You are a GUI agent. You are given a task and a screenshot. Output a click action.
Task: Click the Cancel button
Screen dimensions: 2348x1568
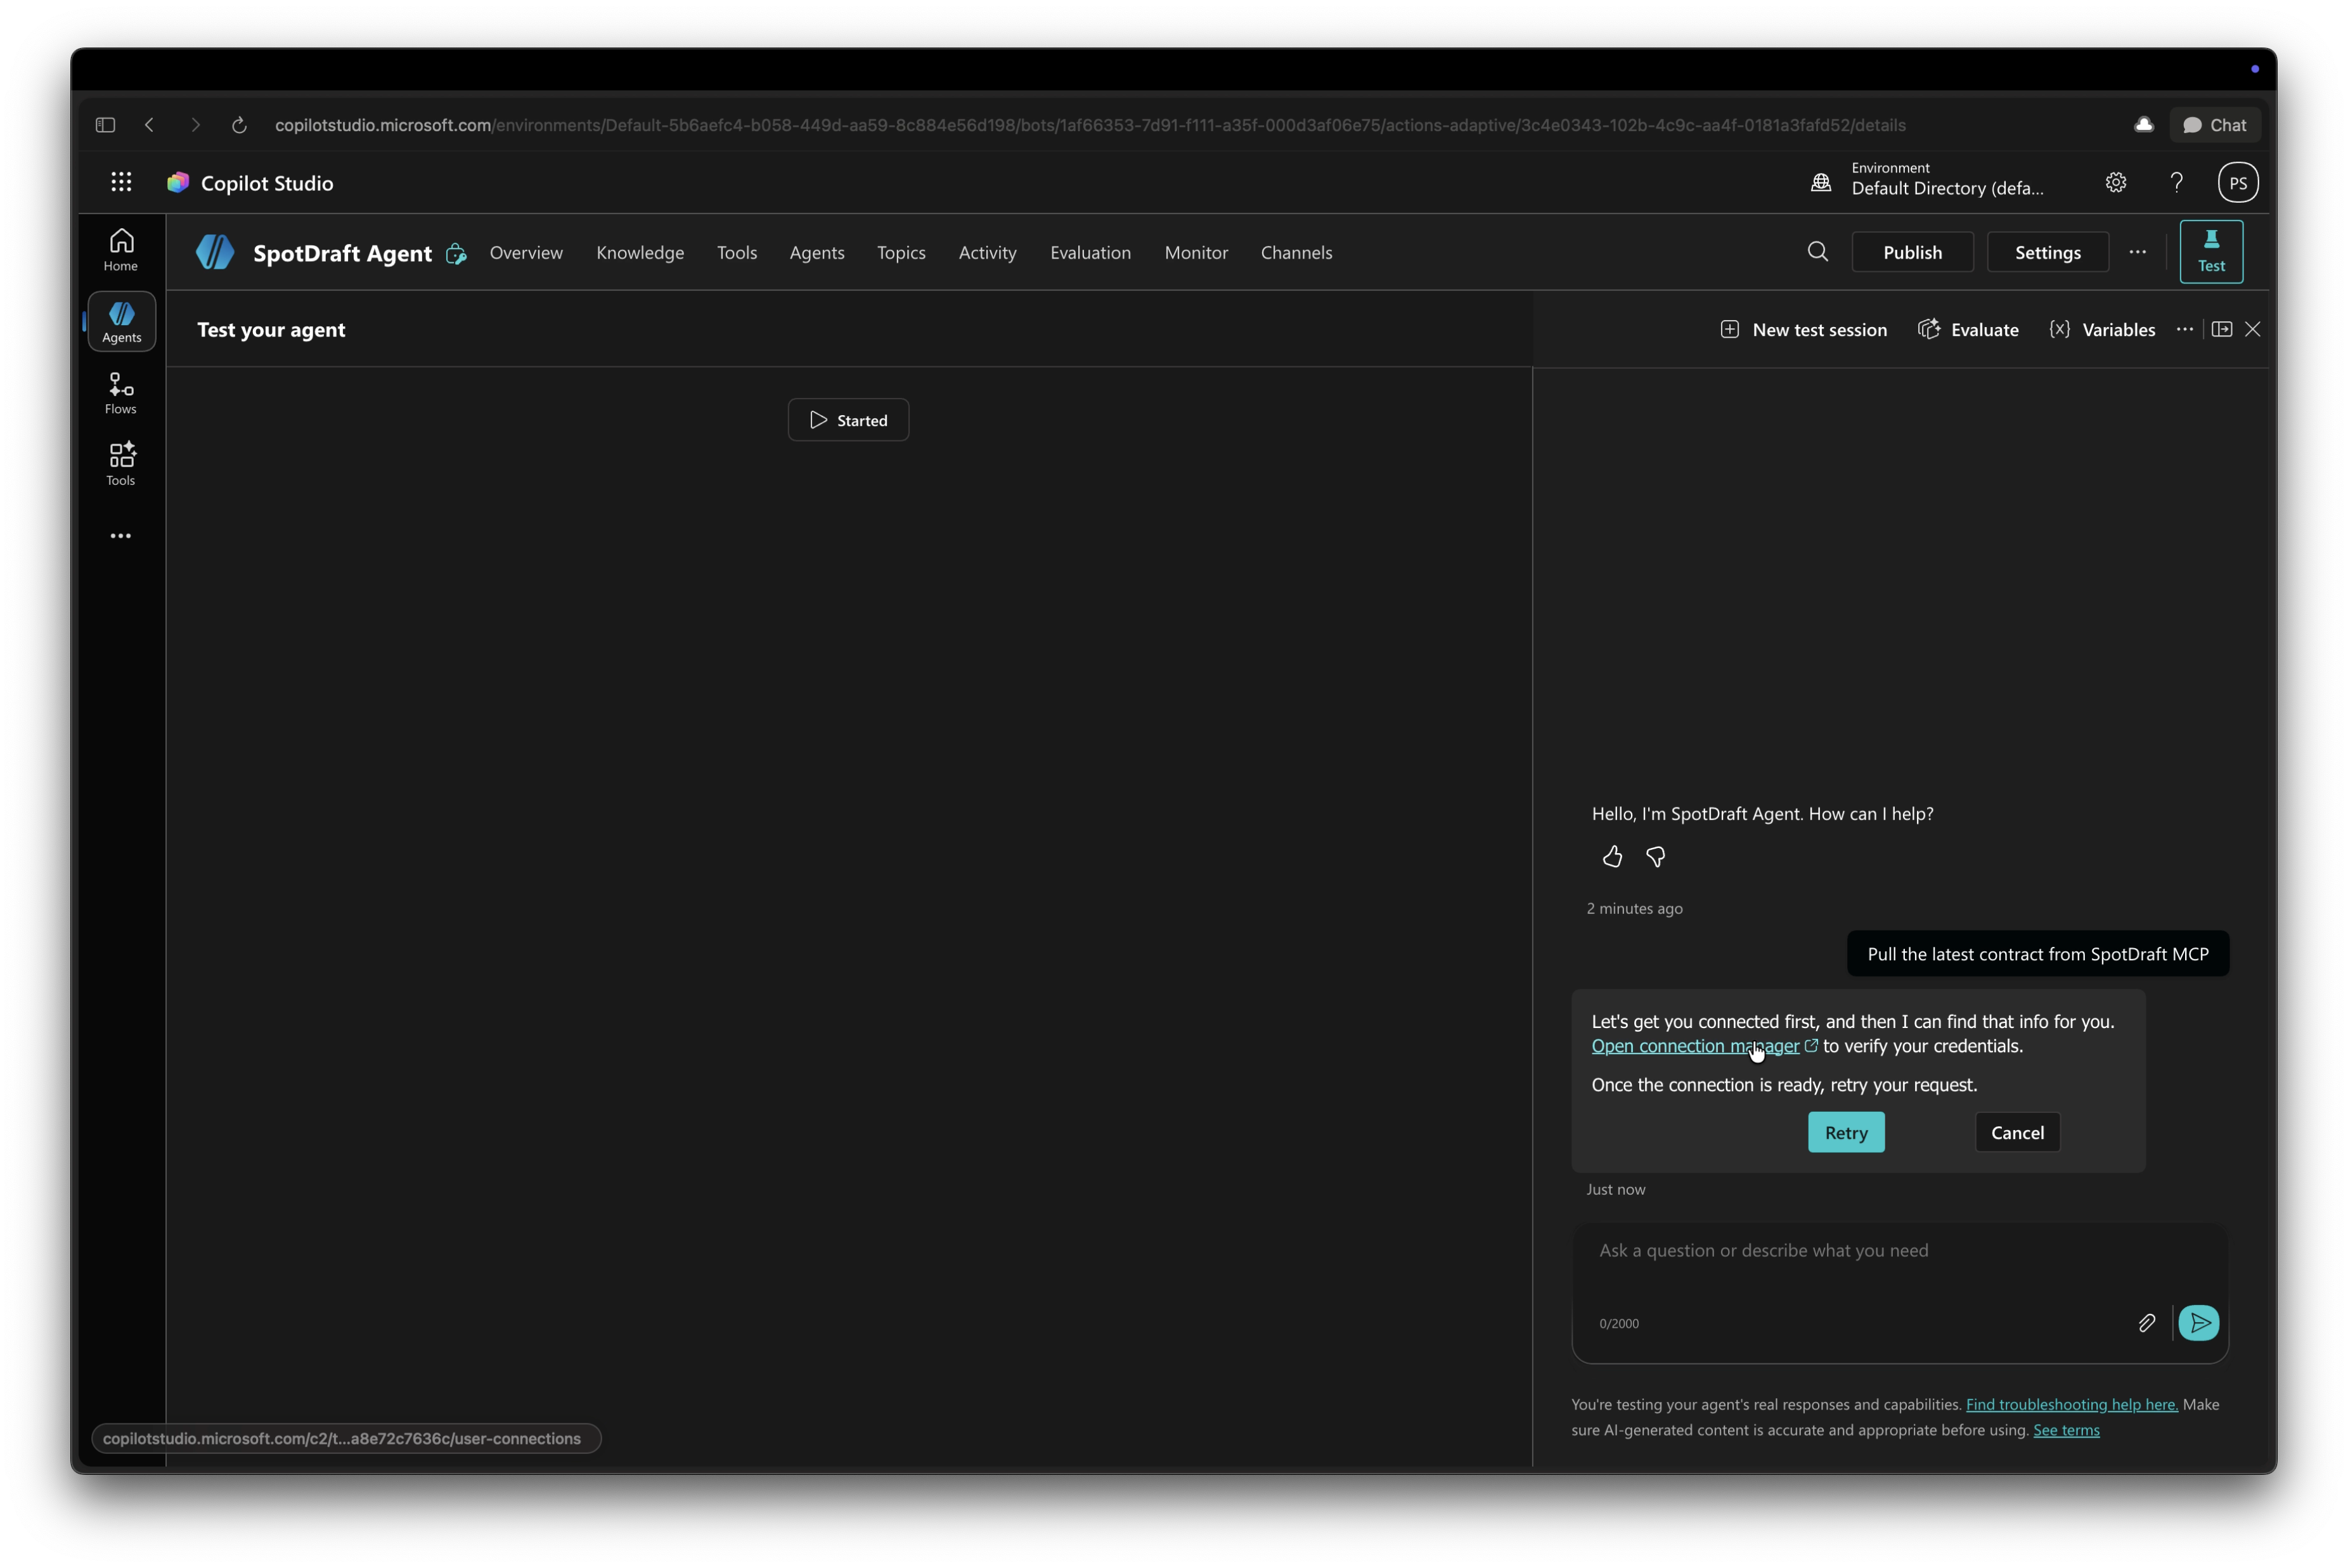click(2017, 1132)
